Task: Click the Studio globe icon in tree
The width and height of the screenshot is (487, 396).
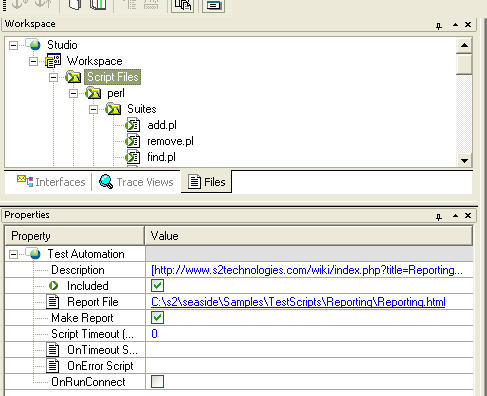Action: point(34,45)
